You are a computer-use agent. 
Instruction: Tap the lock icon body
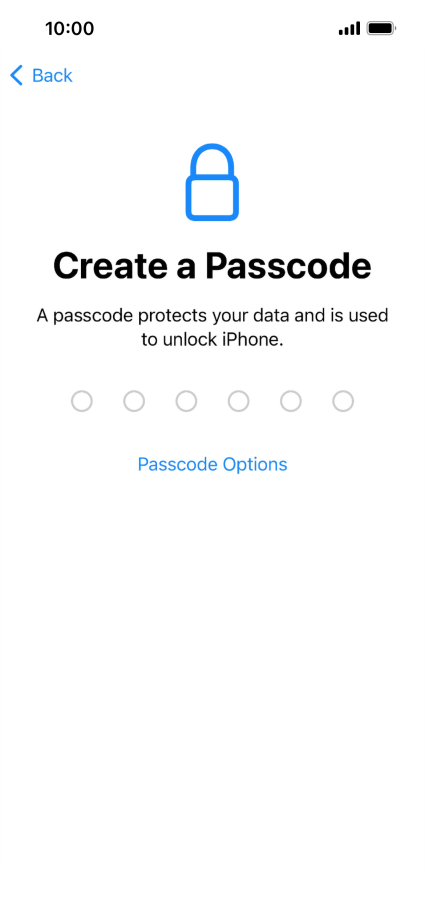tap(212, 199)
